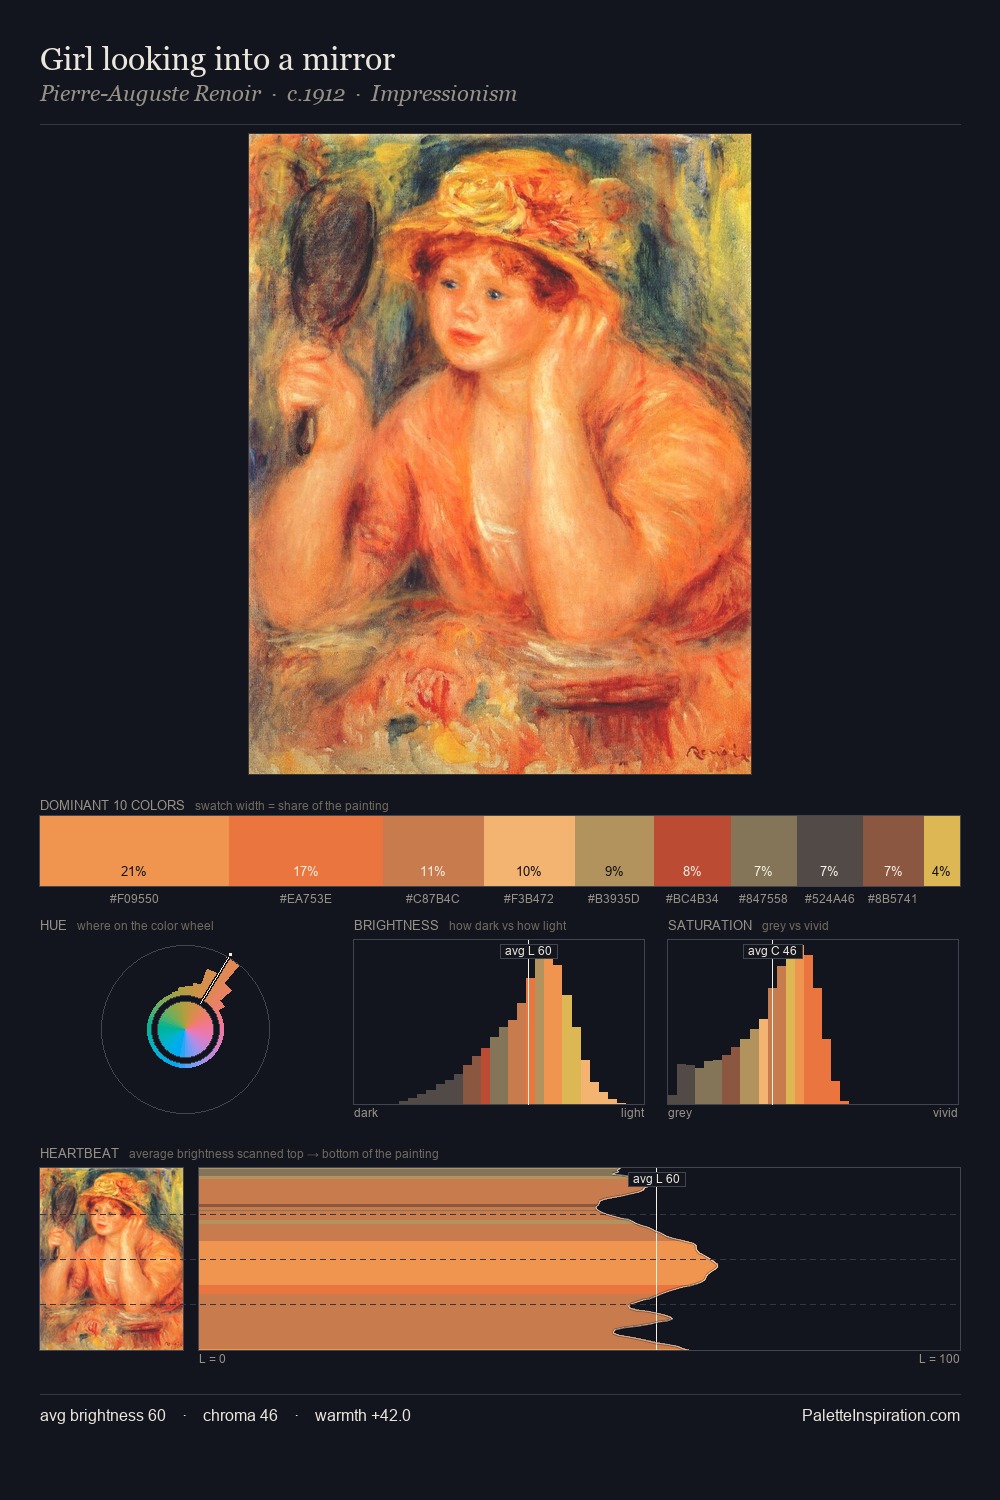
Task: Click the 'DOMINANT 10 COLORS' heading
Action: click(x=112, y=805)
